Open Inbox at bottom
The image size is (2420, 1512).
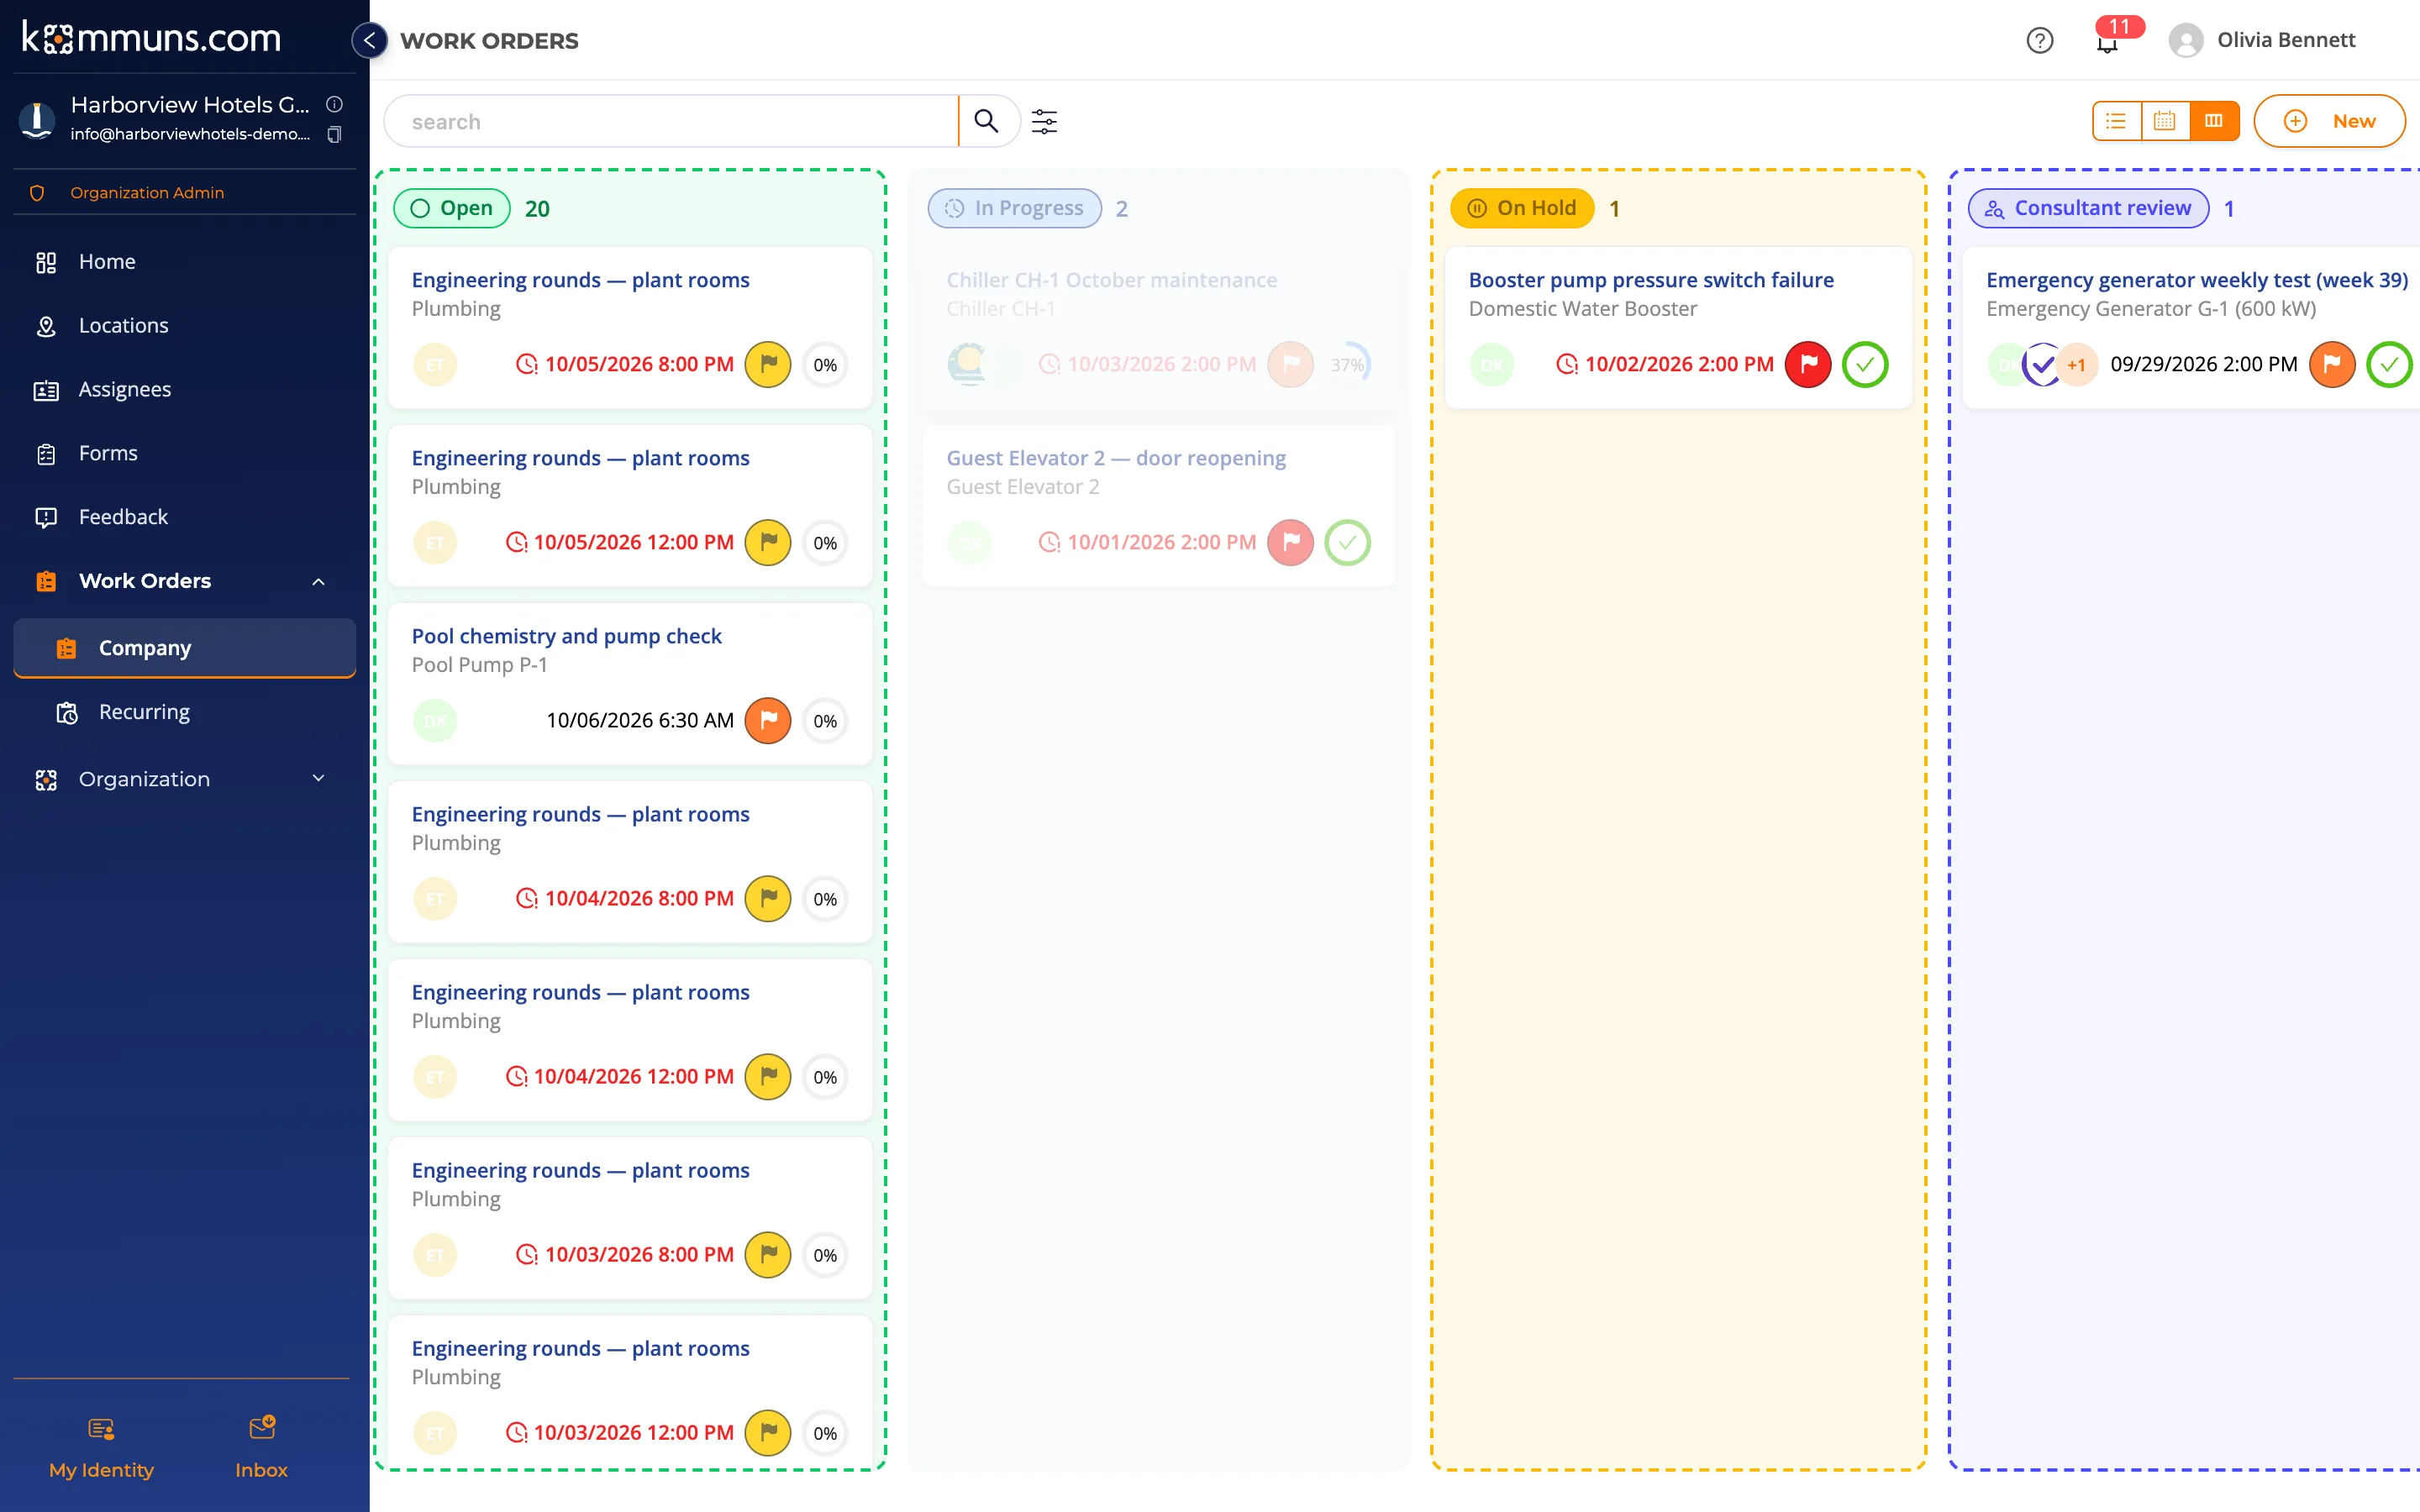point(261,1447)
